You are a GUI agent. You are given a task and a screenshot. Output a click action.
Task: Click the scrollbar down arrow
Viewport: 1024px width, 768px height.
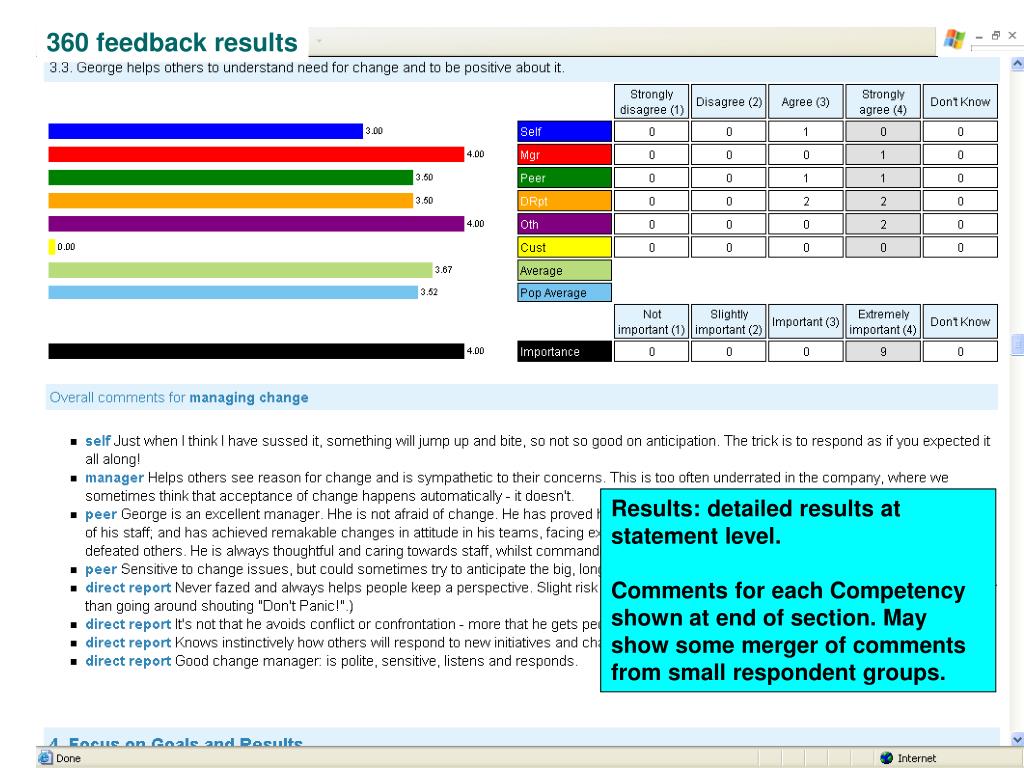point(1017,739)
